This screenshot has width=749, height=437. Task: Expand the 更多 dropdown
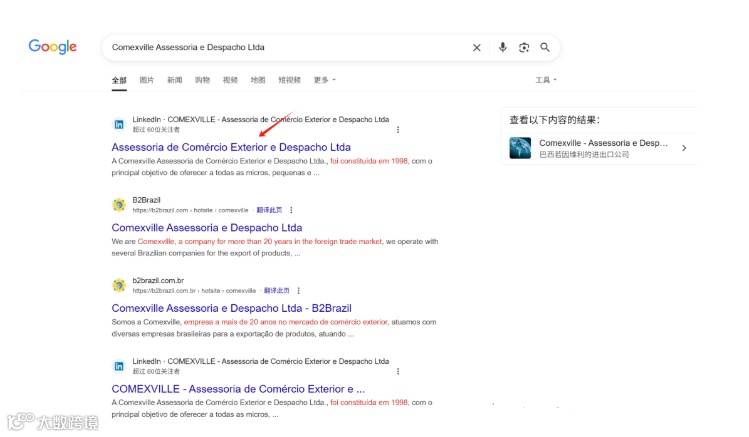click(x=324, y=80)
